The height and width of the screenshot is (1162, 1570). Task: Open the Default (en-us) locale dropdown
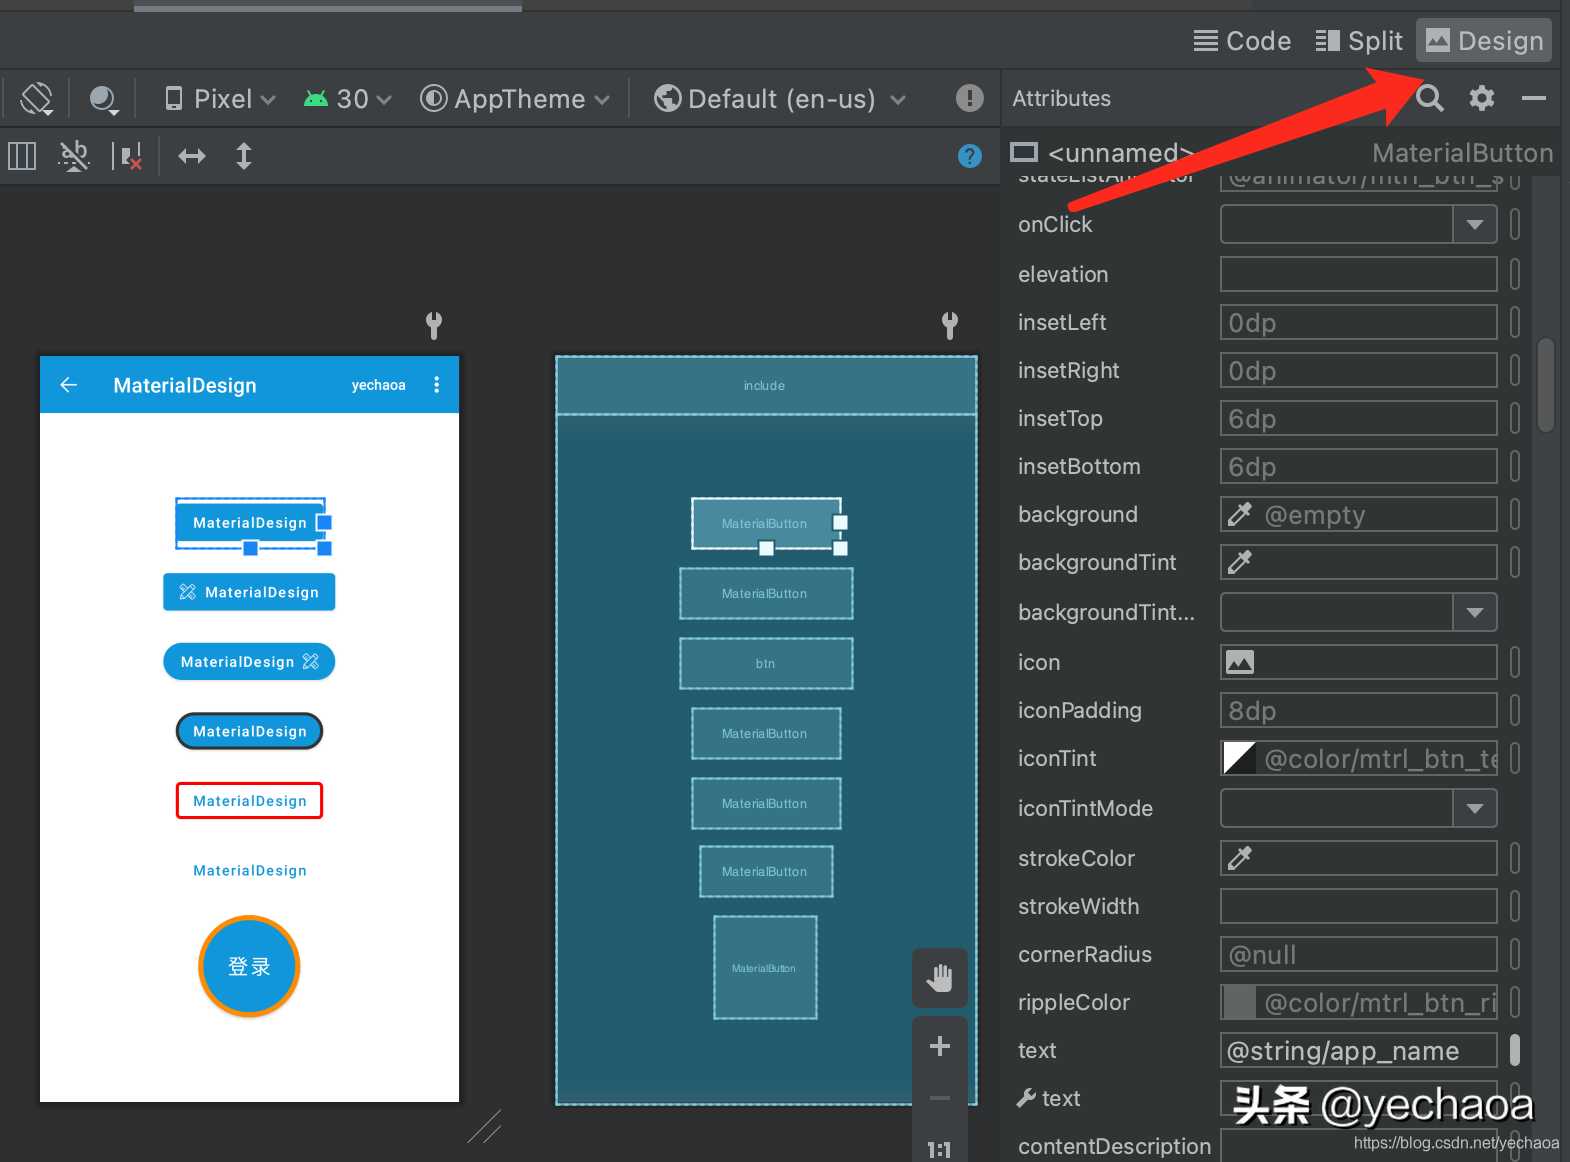point(779,99)
